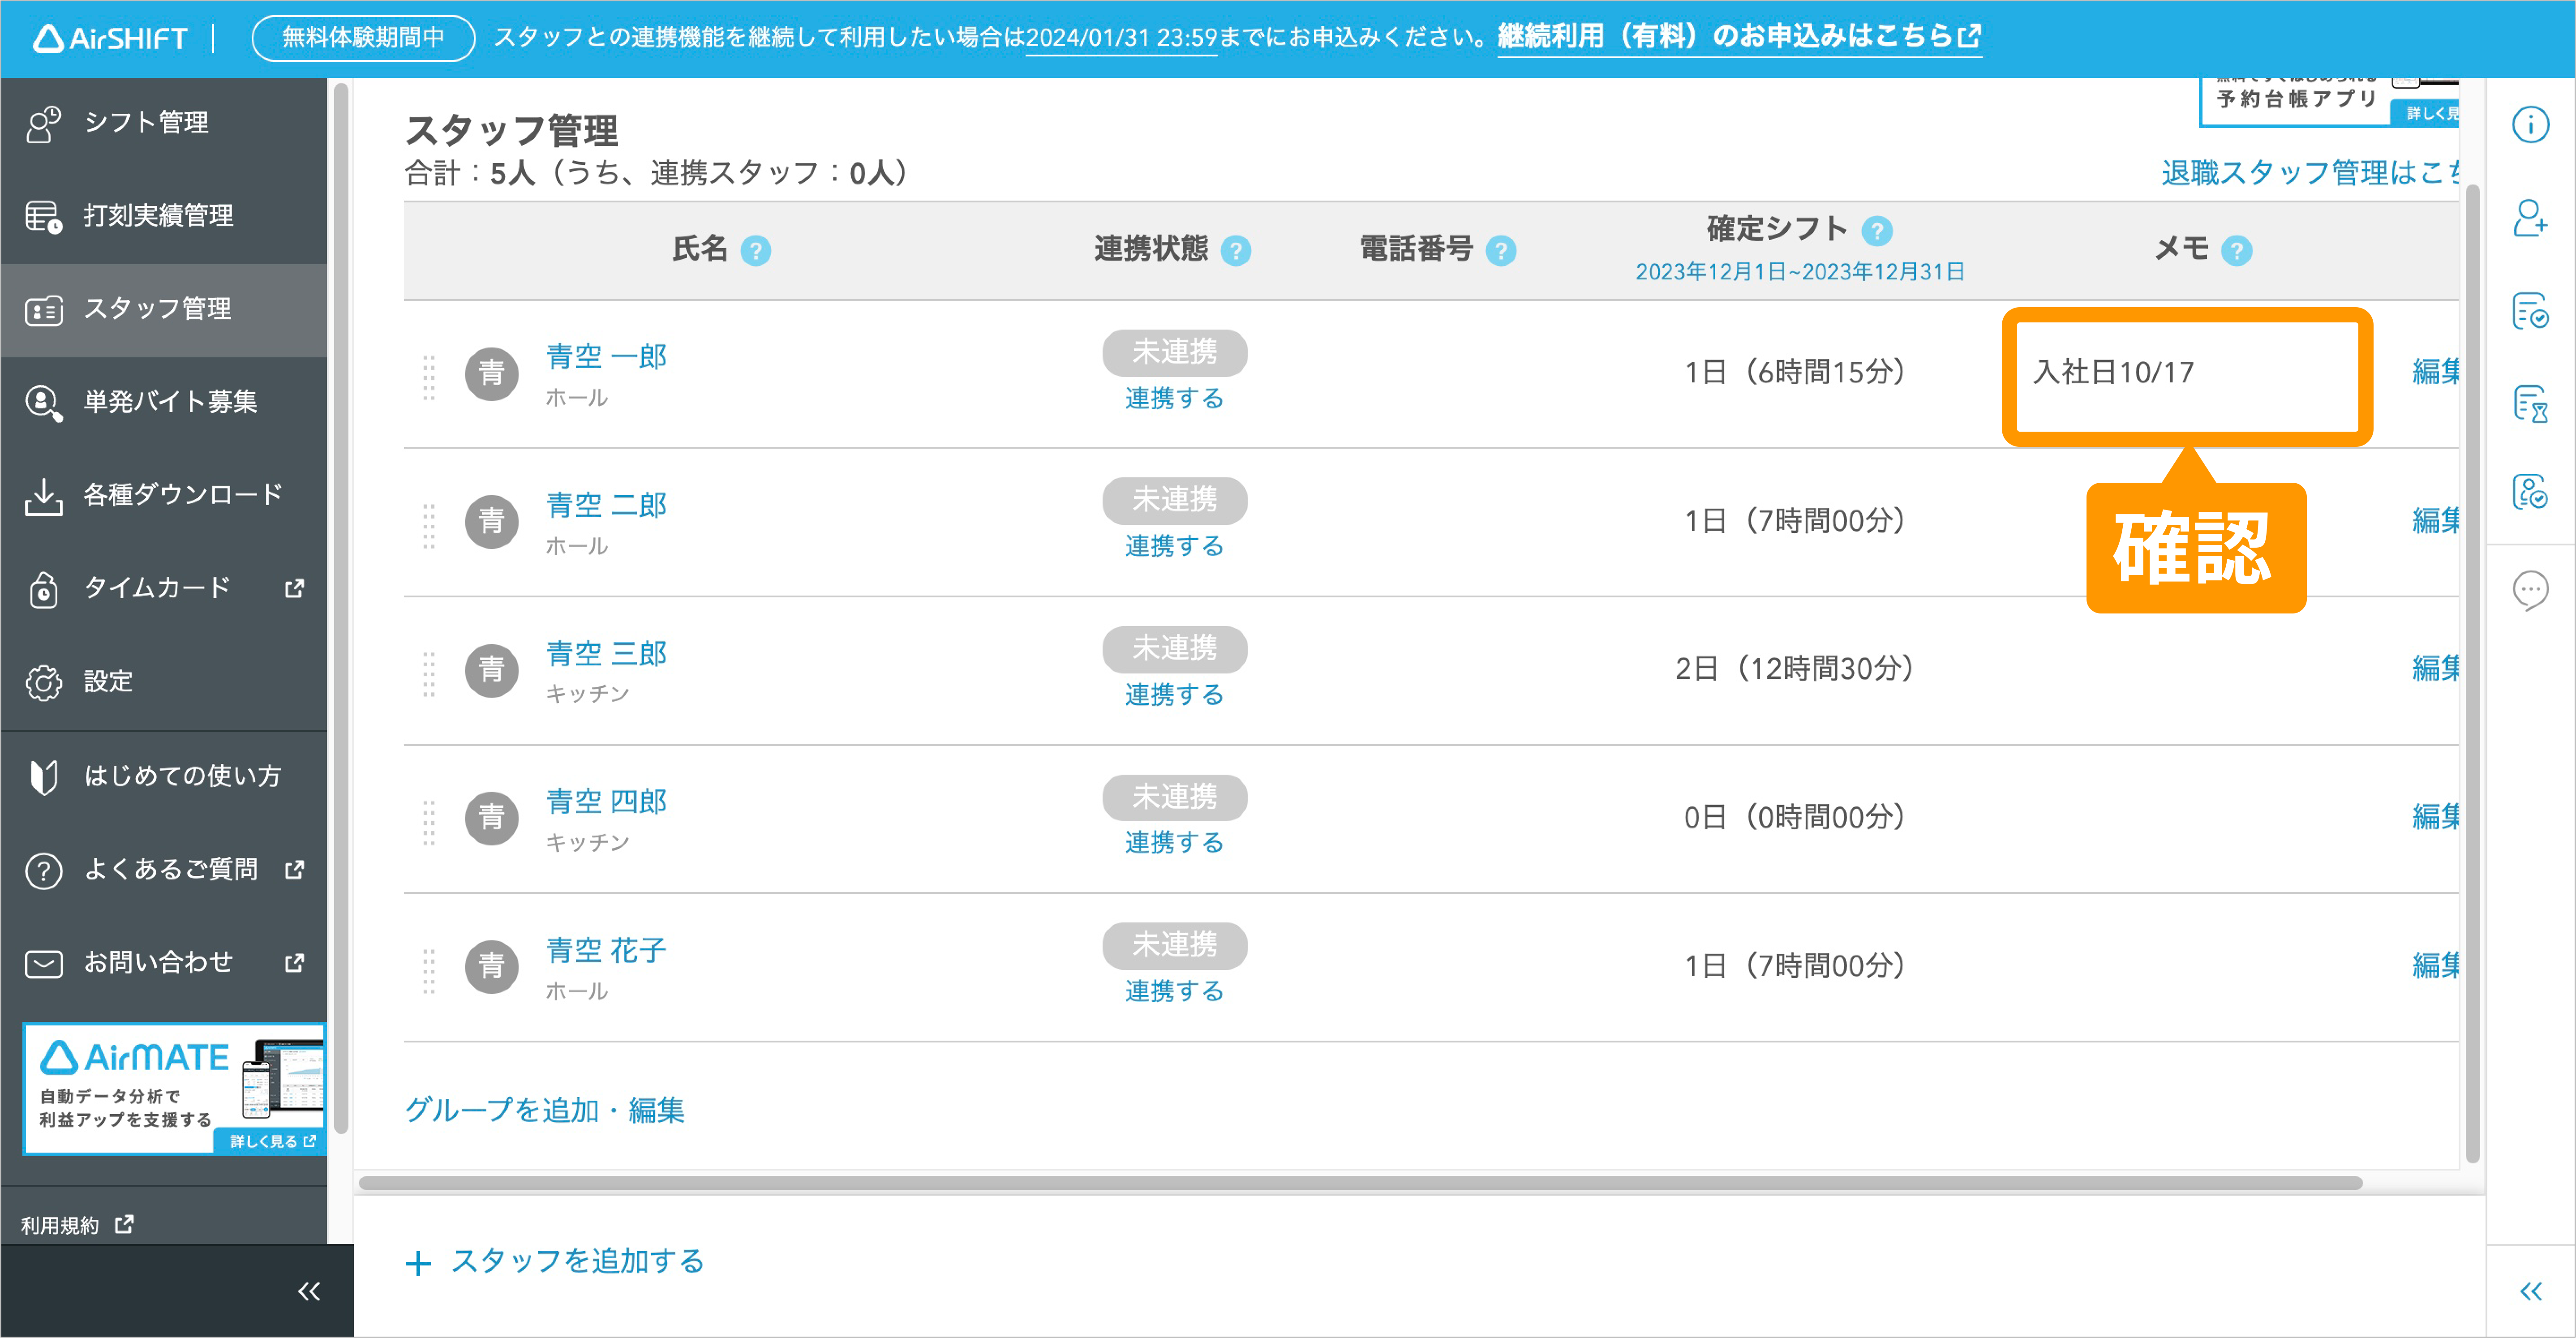Click the memo 入社日10/17

coord(2113,373)
